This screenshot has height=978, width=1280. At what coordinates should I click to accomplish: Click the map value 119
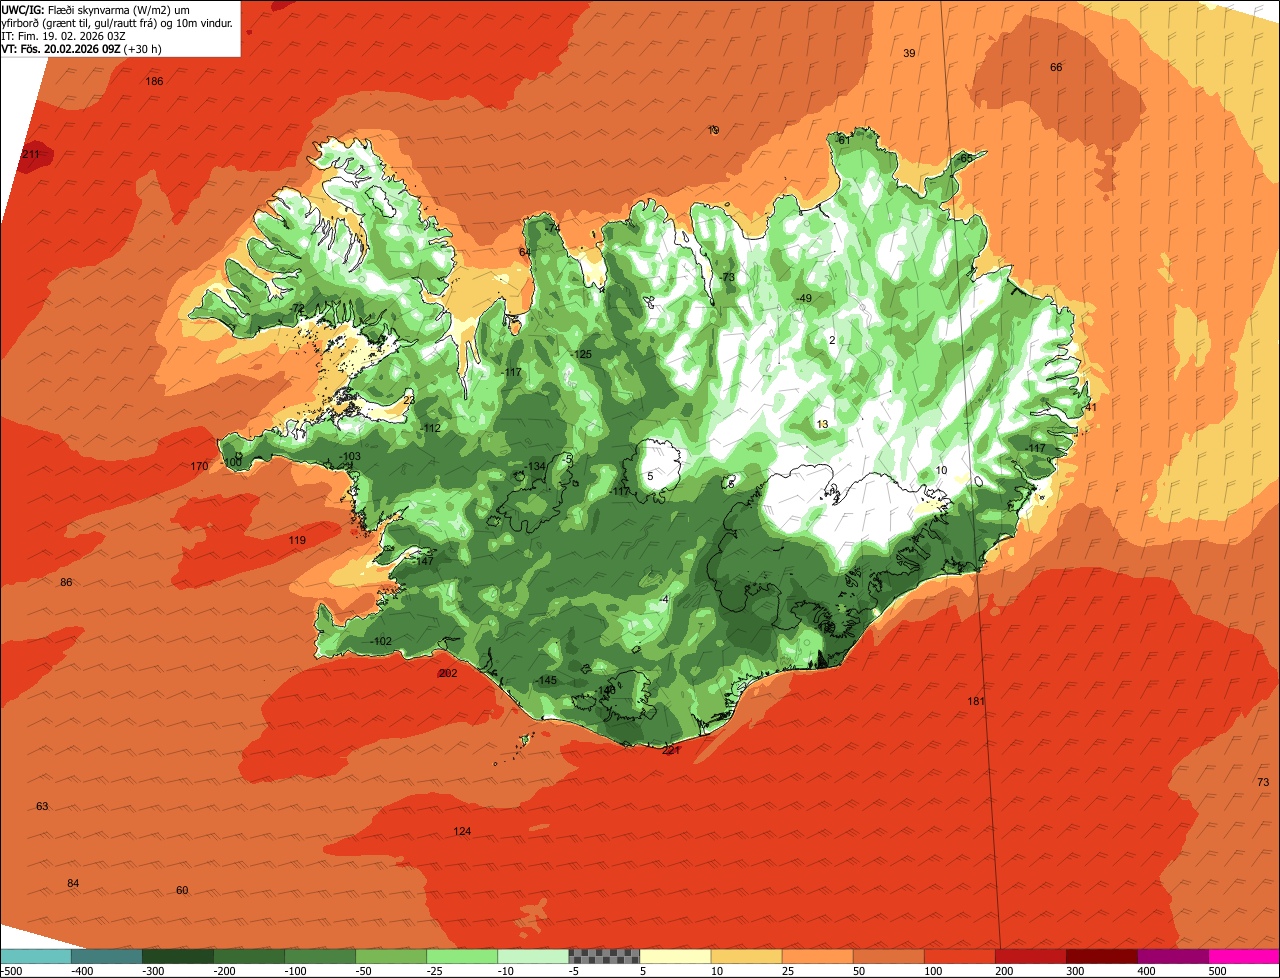(297, 540)
